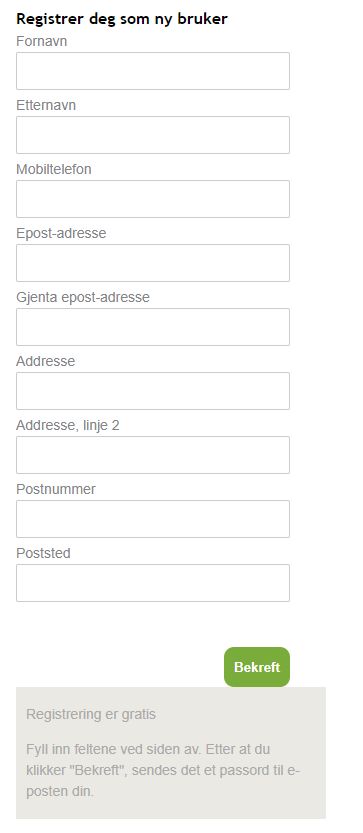Click the Epost-adresse label

coord(61,233)
